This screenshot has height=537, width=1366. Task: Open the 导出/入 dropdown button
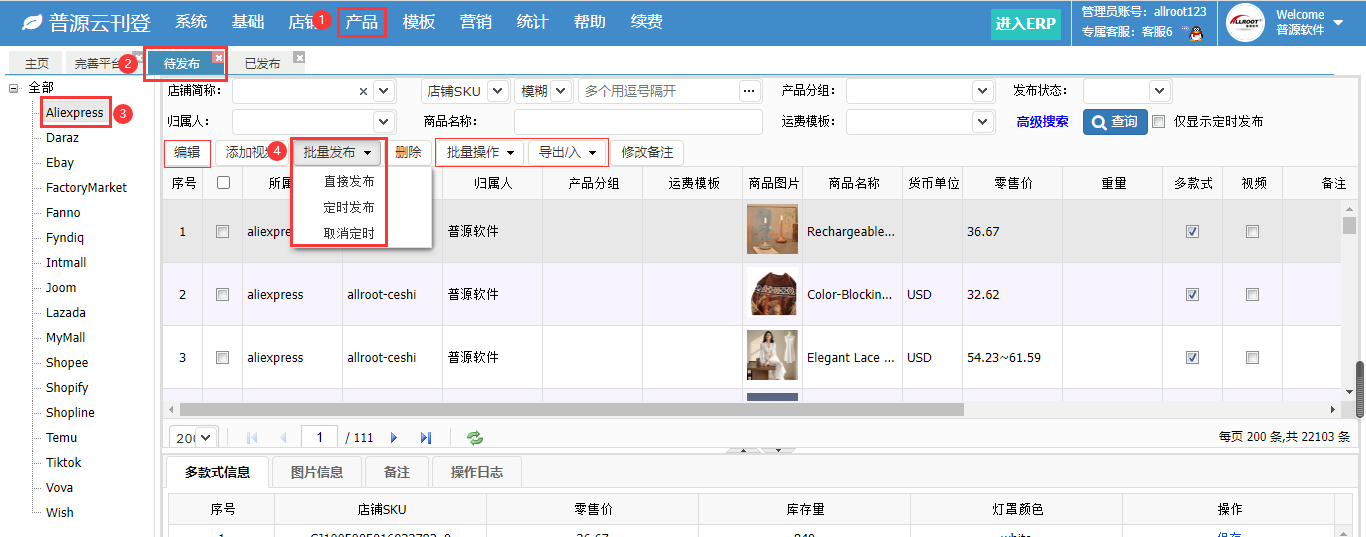pyautogui.click(x=567, y=152)
